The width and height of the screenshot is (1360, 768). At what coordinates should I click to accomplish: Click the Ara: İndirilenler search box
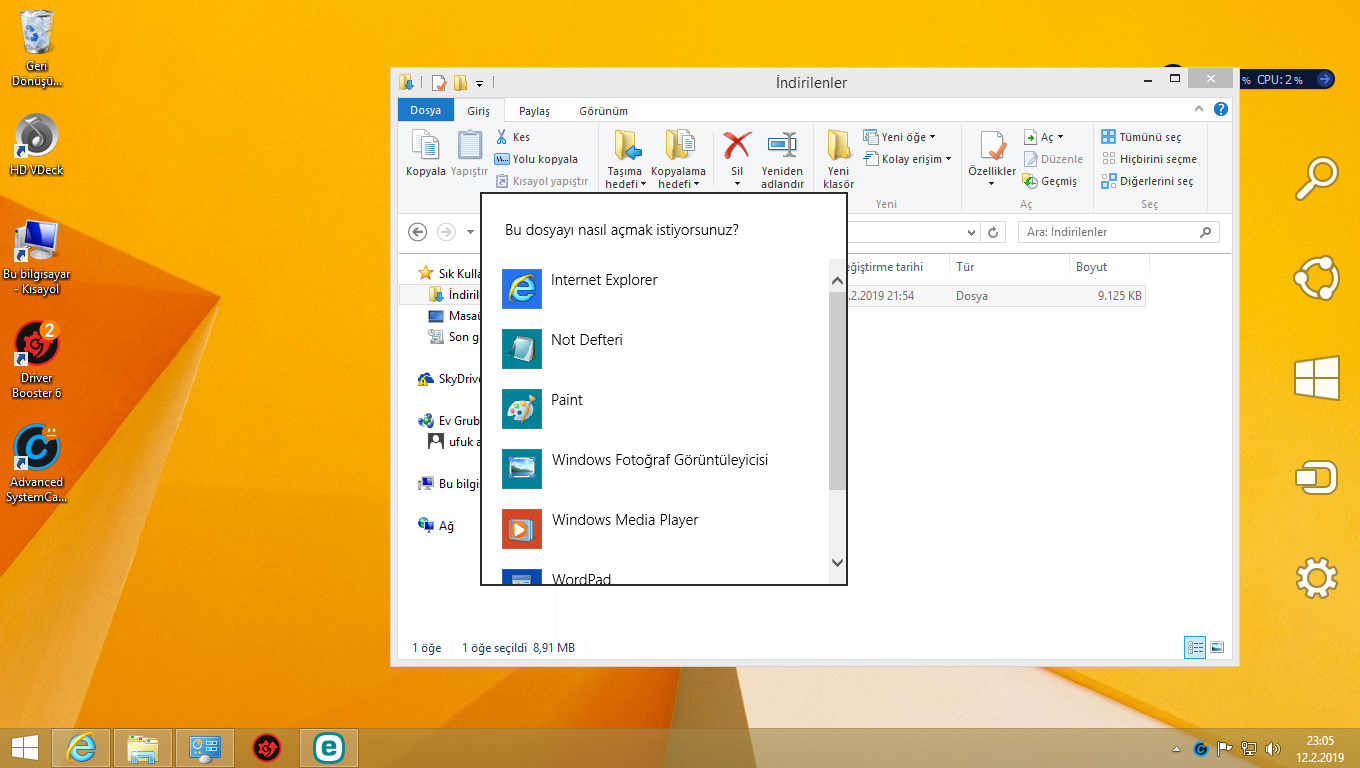tap(1118, 232)
